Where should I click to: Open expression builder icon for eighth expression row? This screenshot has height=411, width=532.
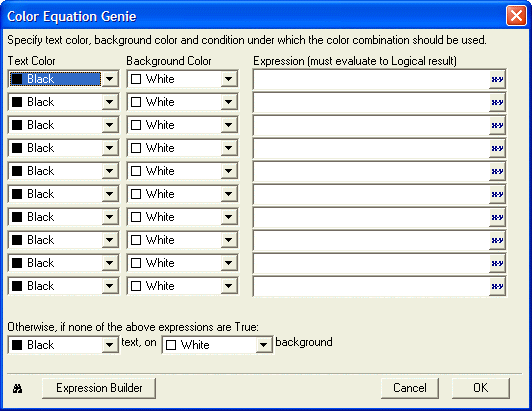497,241
